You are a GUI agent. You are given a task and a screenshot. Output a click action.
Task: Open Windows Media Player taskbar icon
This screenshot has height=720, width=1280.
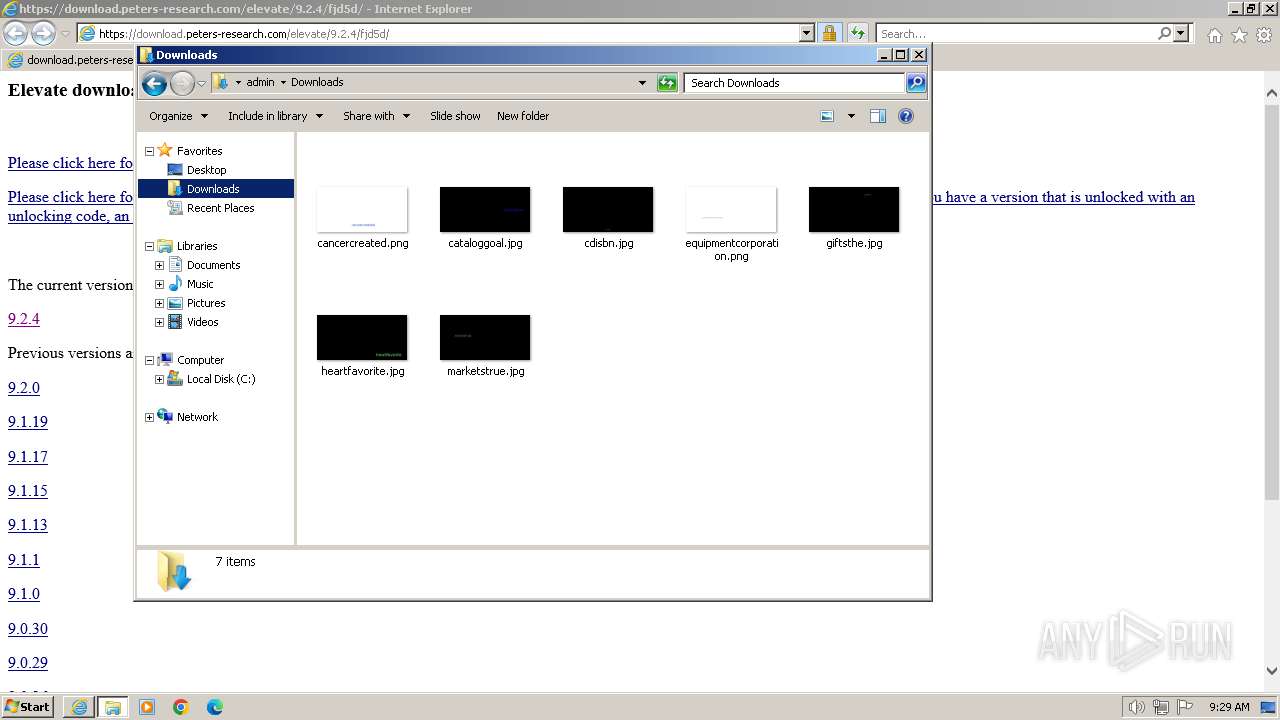[147, 707]
